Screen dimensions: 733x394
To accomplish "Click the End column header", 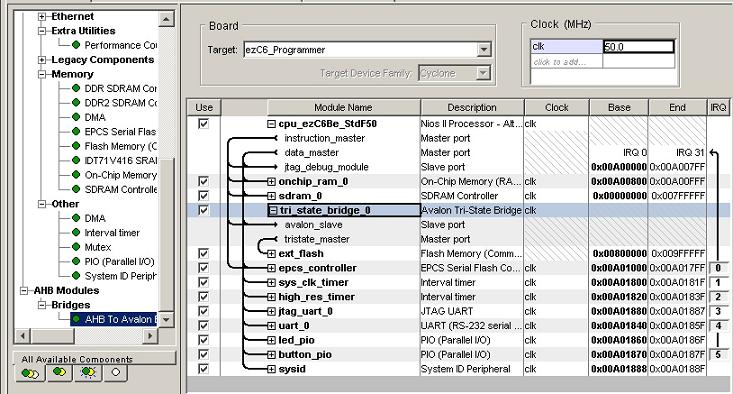I will (x=677, y=107).
